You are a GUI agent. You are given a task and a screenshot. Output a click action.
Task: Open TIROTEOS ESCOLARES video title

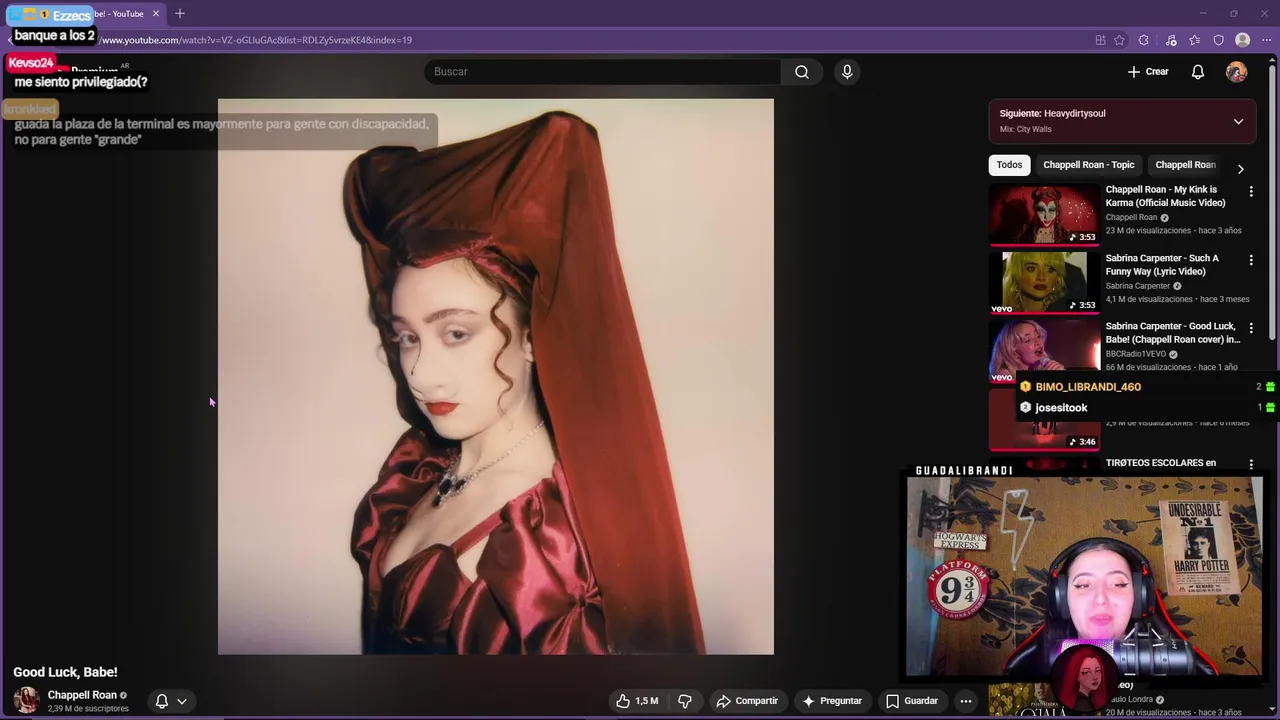1160,463
